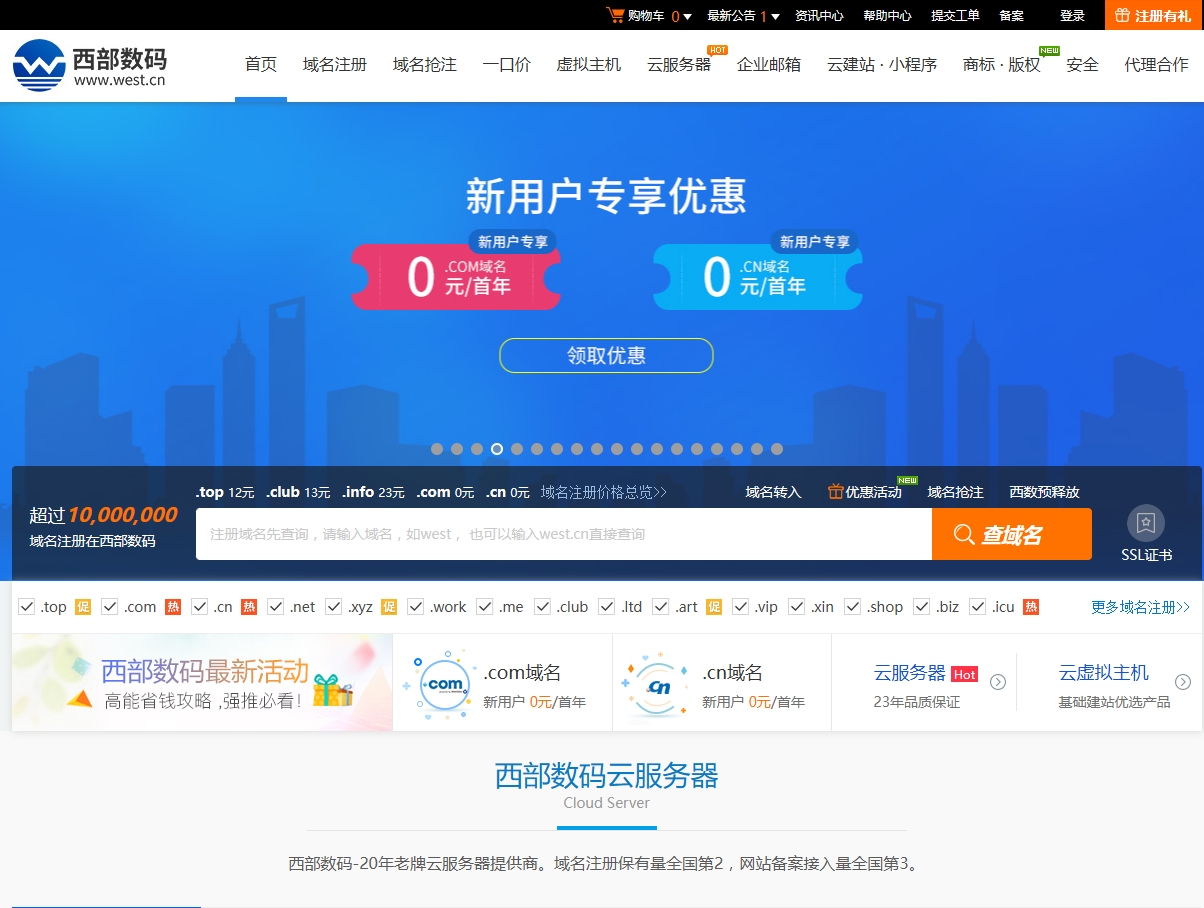Open the 企业邮箱 menu

pos(769,64)
